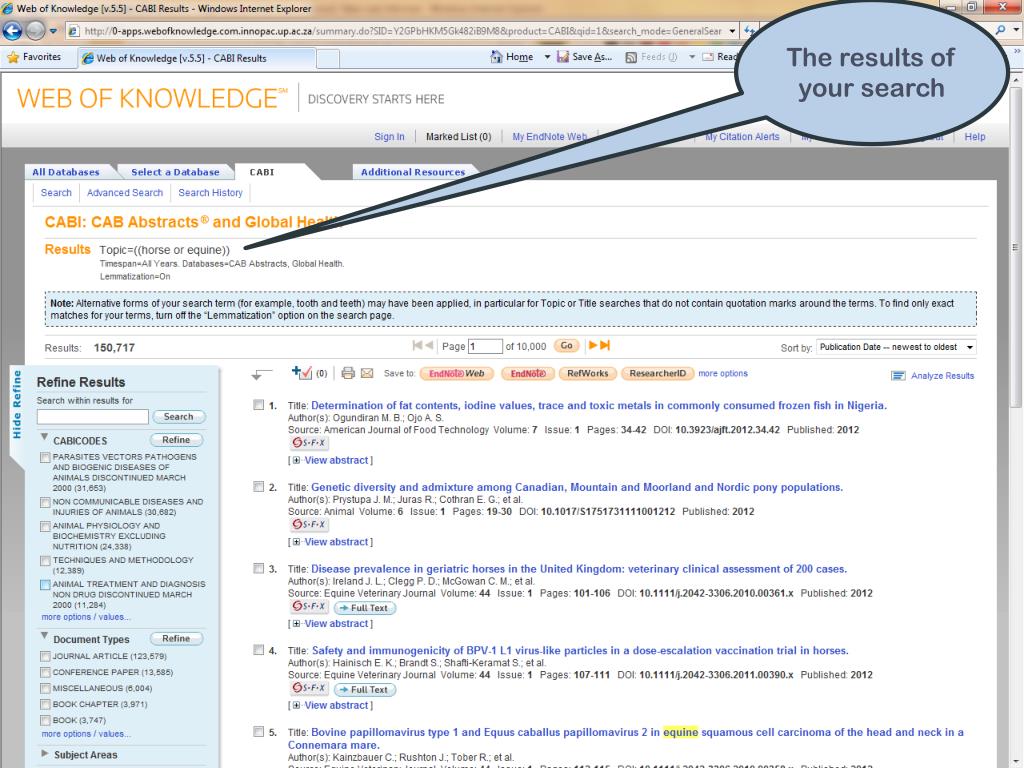Check result 5 about bovine papillomavirus

(x=259, y=731)
